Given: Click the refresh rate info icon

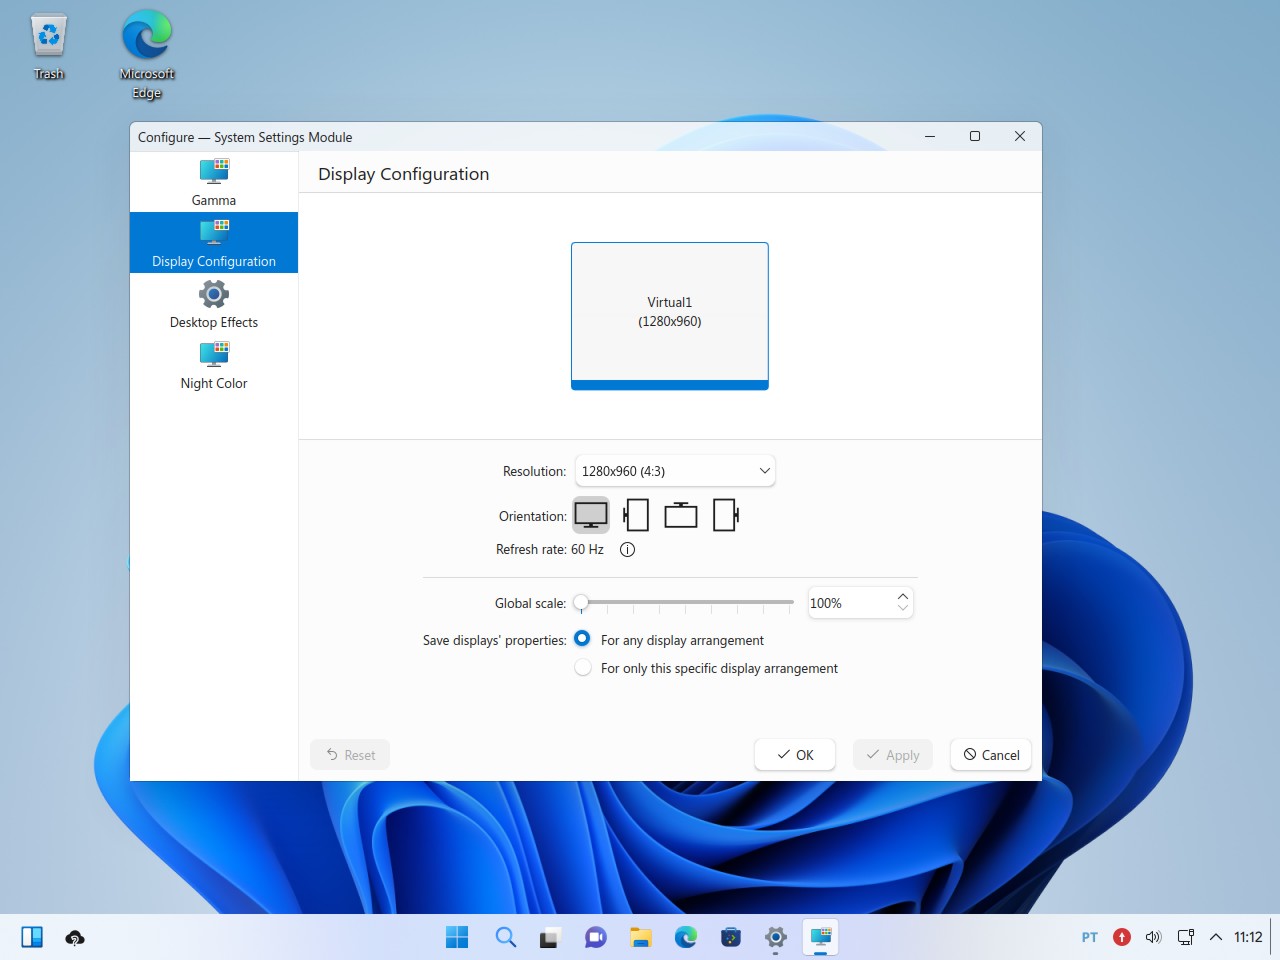Looking at the screenshot, I should pyautogui.click(x=628, y=549).
